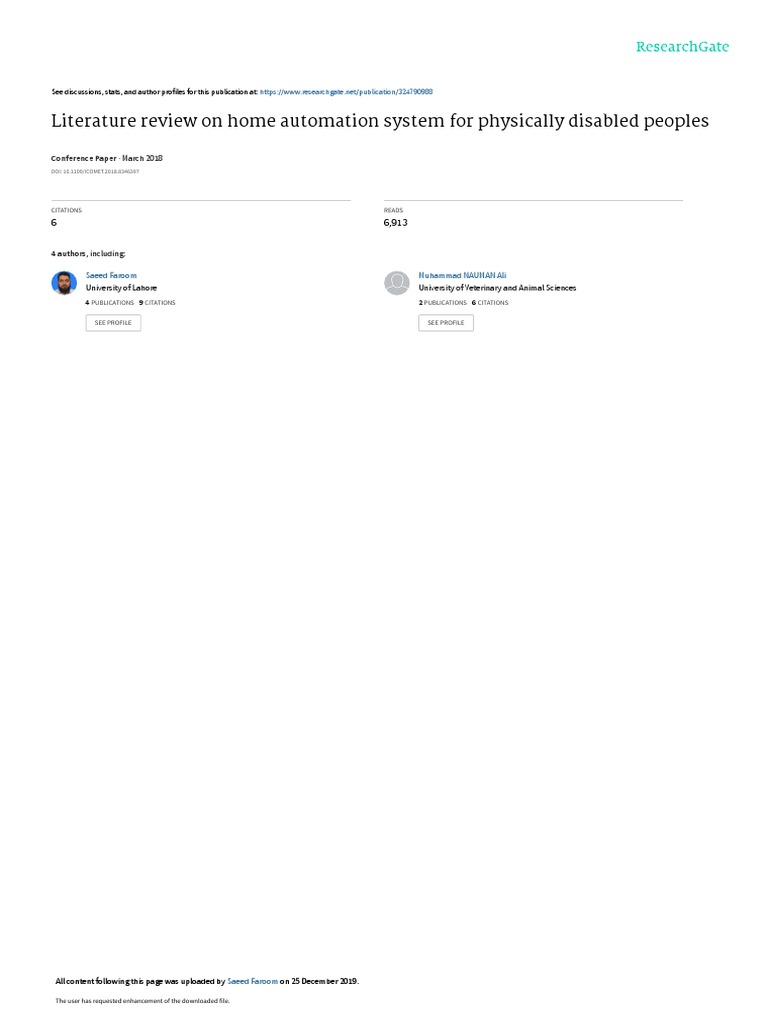Follow the Saeed Faroom uploader link in footer
The width and height of the screenshot is (768, 1024).
252,981
